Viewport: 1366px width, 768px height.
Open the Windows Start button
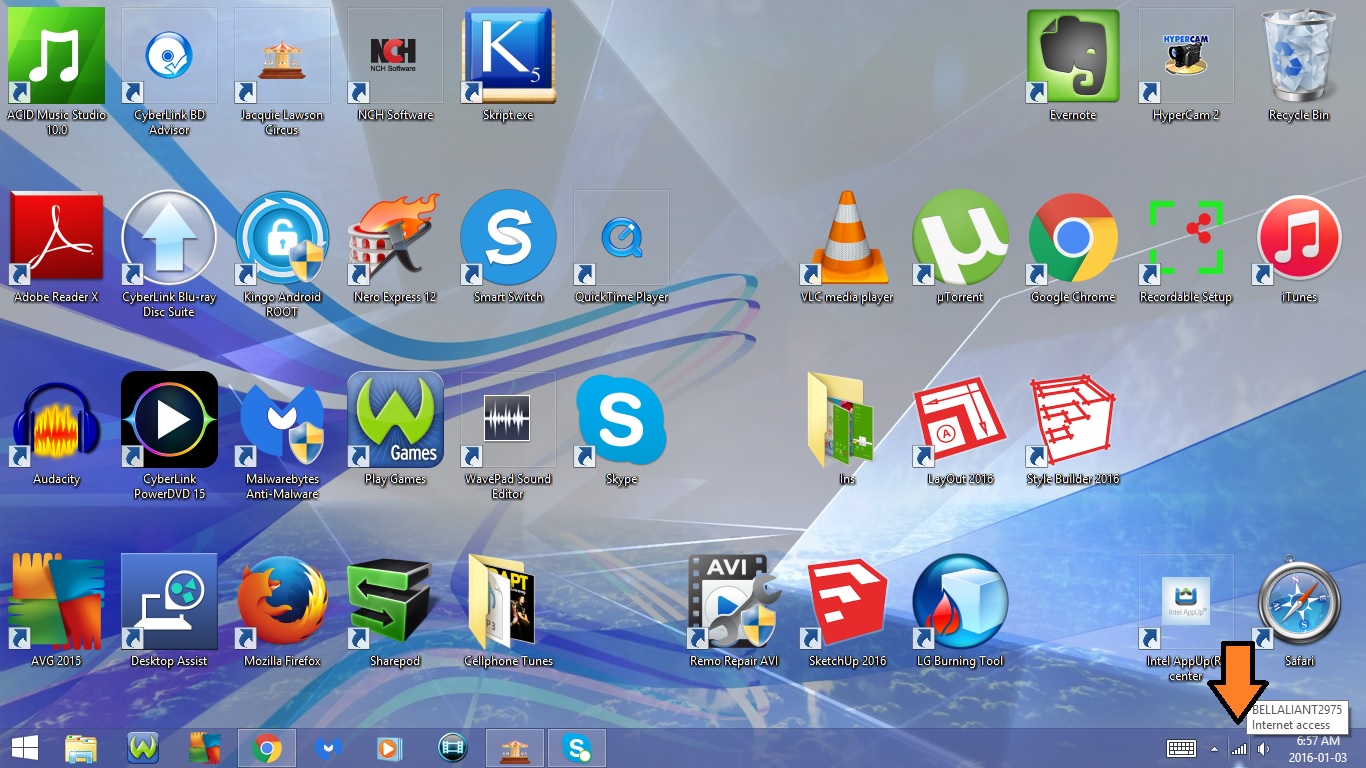(x=24, y=748)
